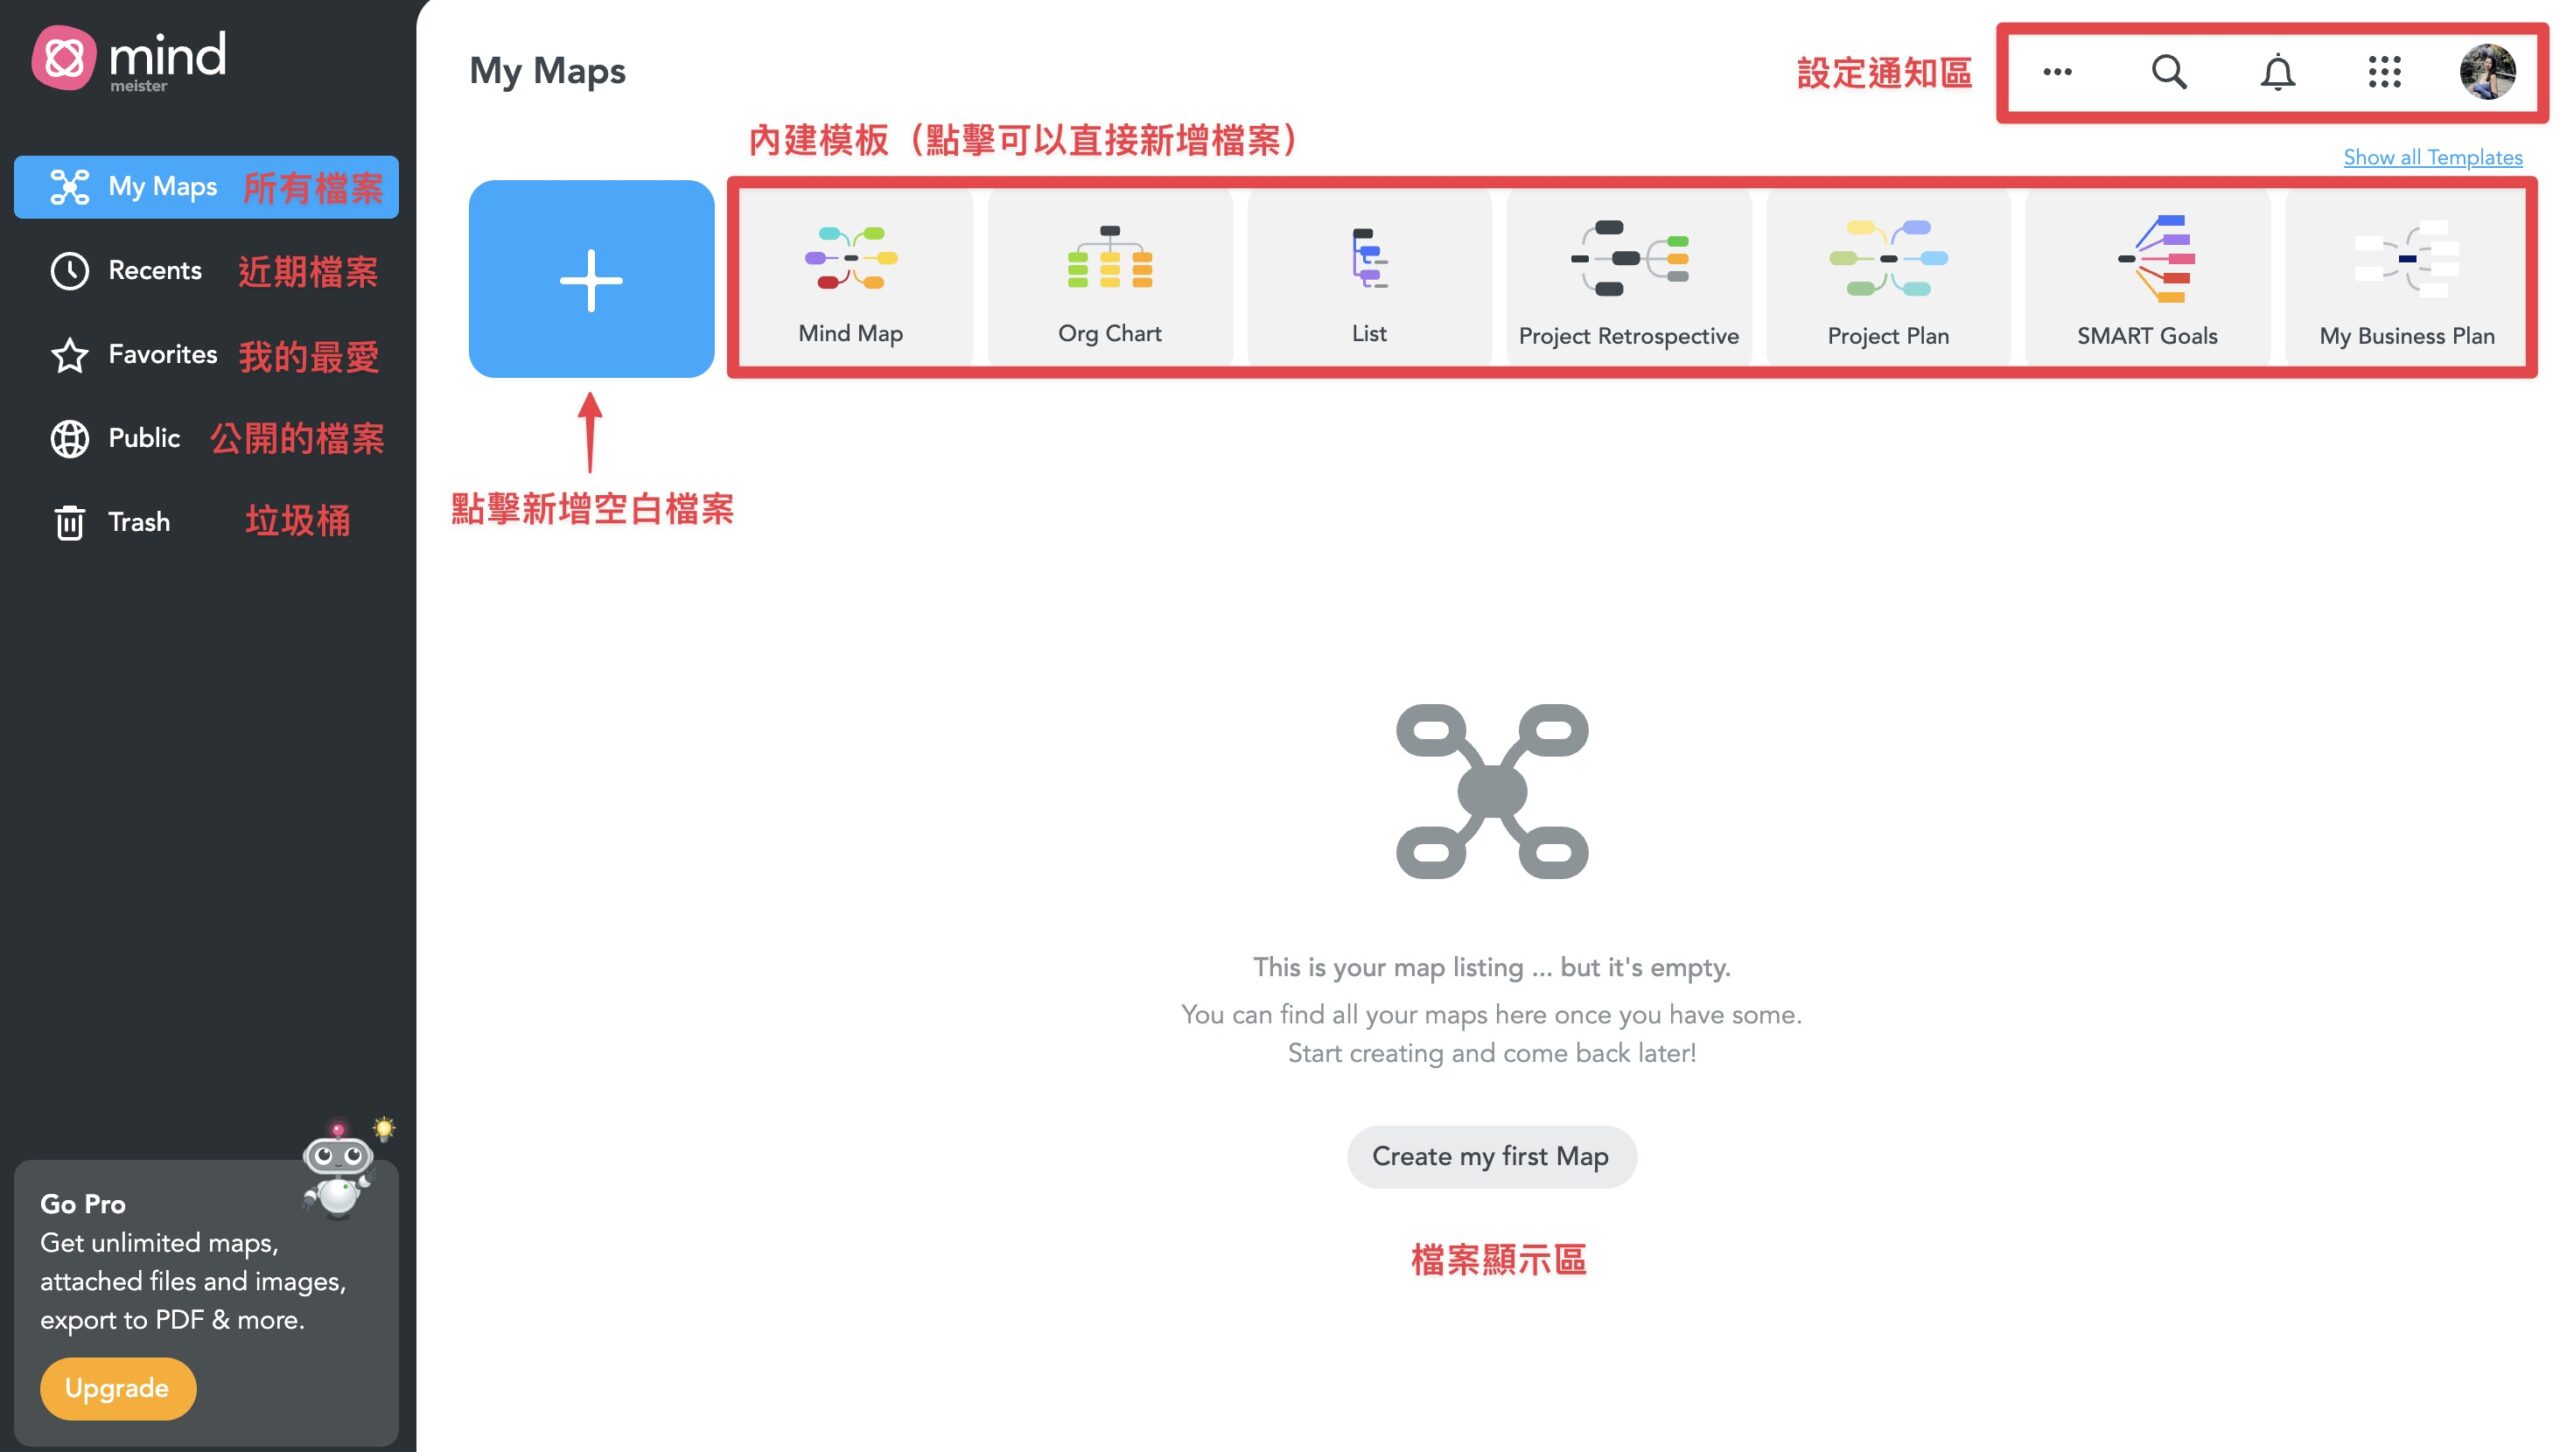Open notifications bell
Screen dimensions: 2560x1452
(x=2277, y=72)
